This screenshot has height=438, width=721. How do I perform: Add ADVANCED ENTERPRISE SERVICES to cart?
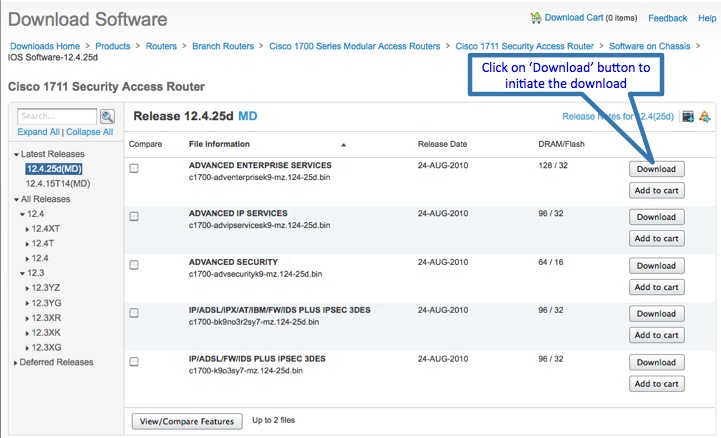(x=657, y=190)
